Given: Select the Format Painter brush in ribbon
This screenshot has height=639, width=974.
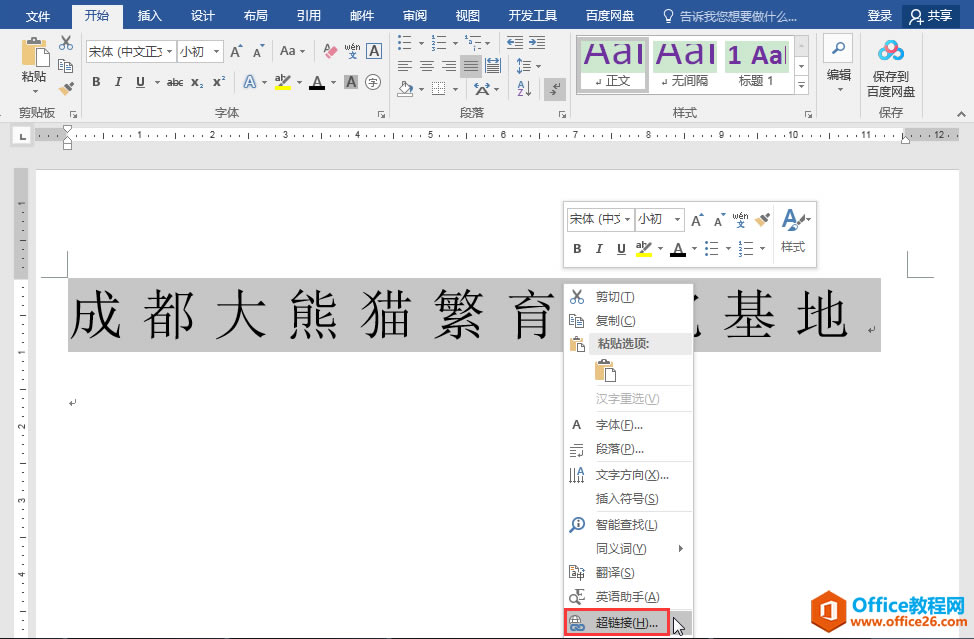Looking at the screenshot, I should [x=66, y=88].
